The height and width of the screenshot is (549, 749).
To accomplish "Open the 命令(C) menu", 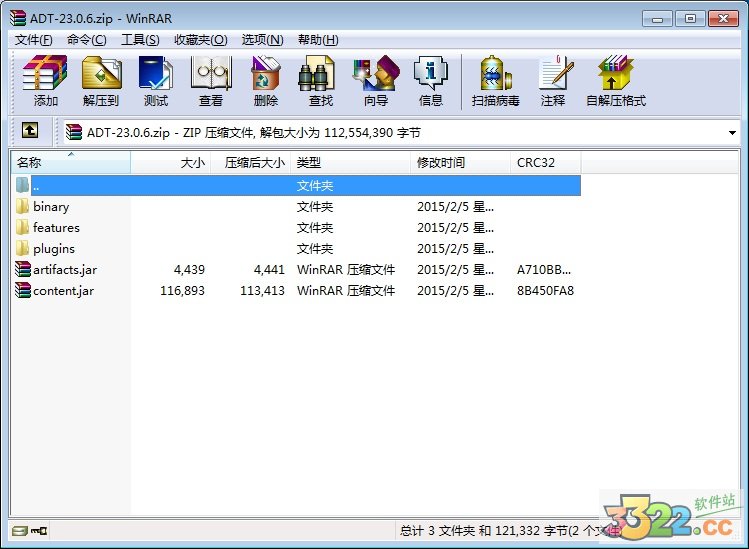I will click(86, 40).
